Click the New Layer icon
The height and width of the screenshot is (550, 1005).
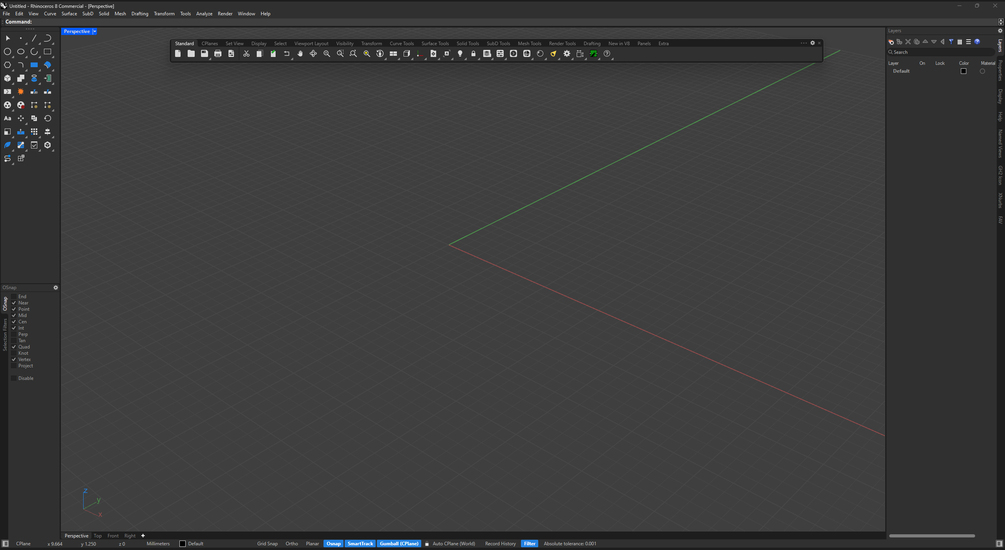click(891, 42)
